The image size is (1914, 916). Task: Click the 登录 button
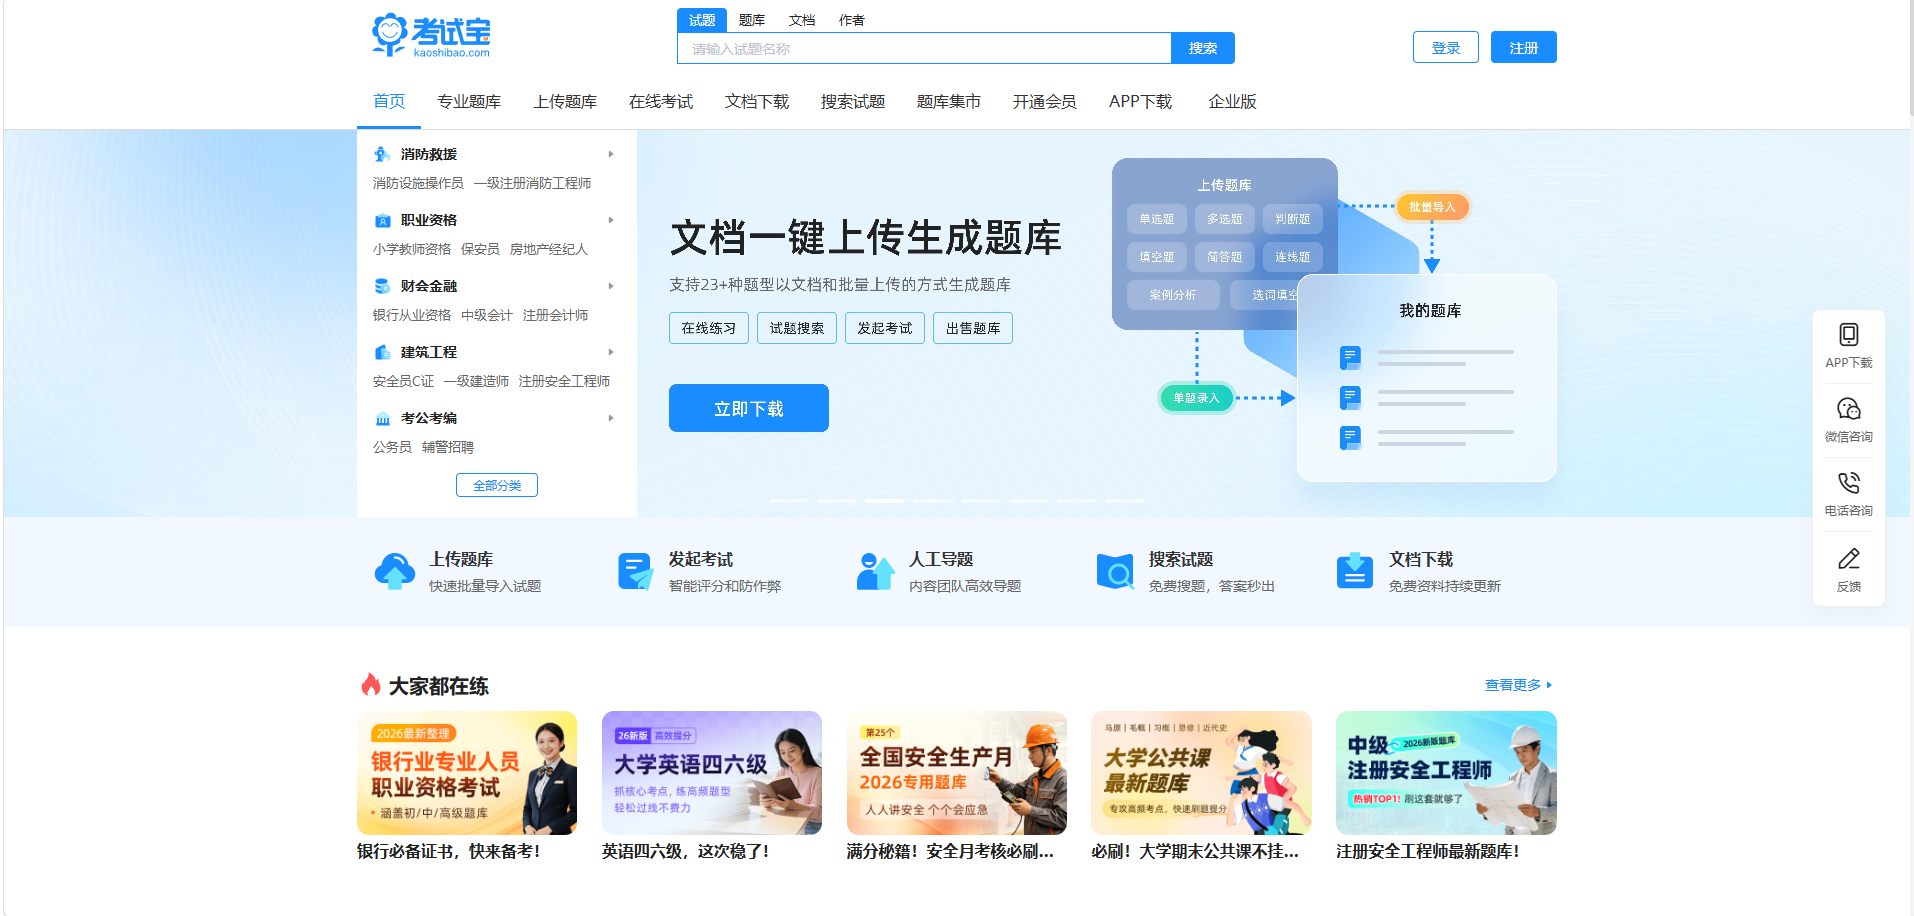[x=1446, y=47]
